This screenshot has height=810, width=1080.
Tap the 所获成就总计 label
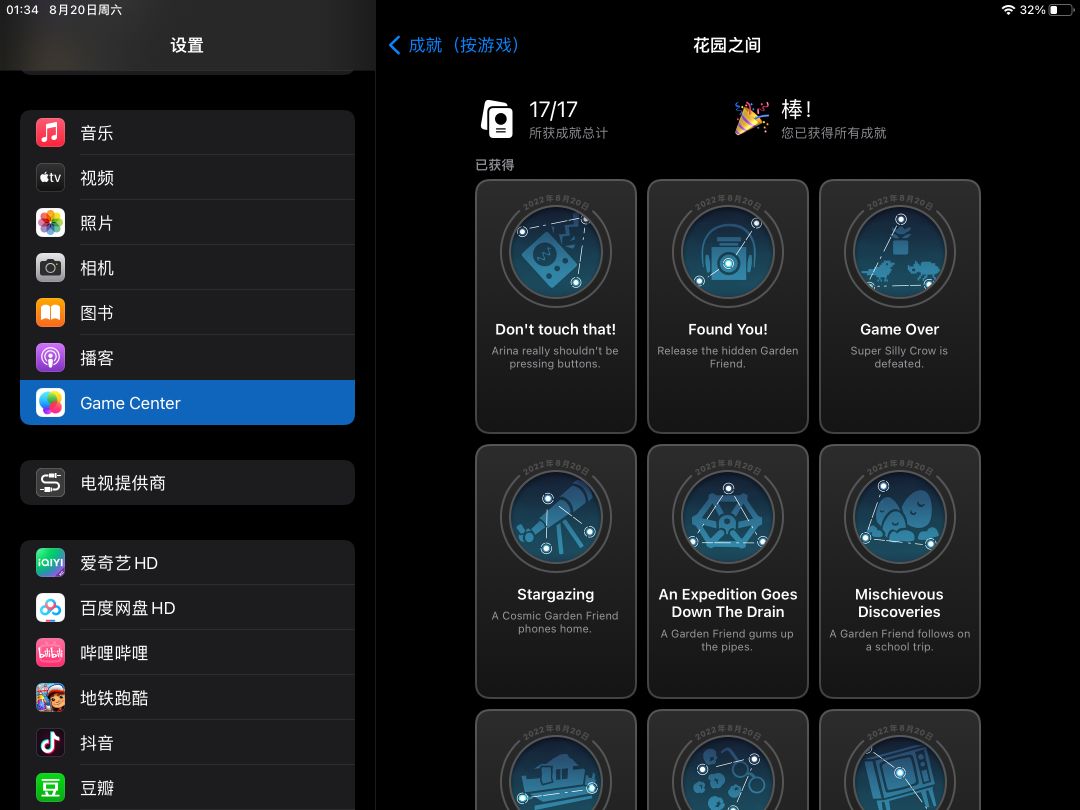(568, 133)
